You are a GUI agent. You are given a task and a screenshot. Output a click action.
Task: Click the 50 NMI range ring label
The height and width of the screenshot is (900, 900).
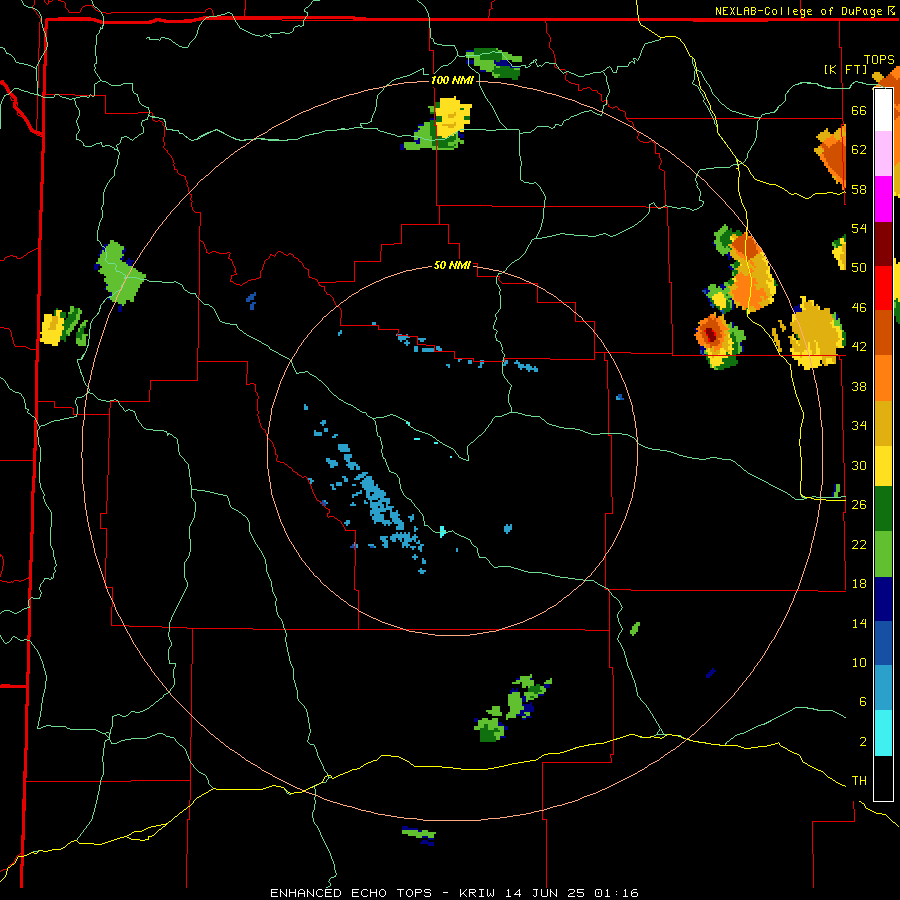coord(452,265)
